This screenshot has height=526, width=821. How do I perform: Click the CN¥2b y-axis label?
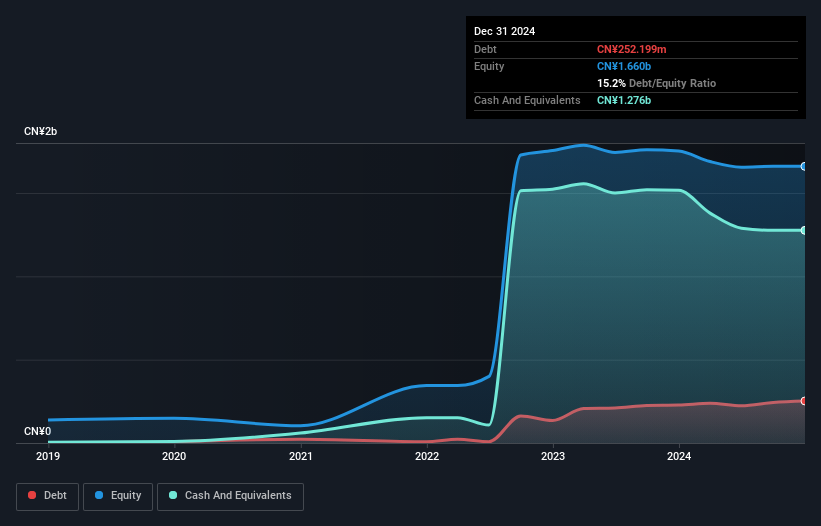click(40, 131)
